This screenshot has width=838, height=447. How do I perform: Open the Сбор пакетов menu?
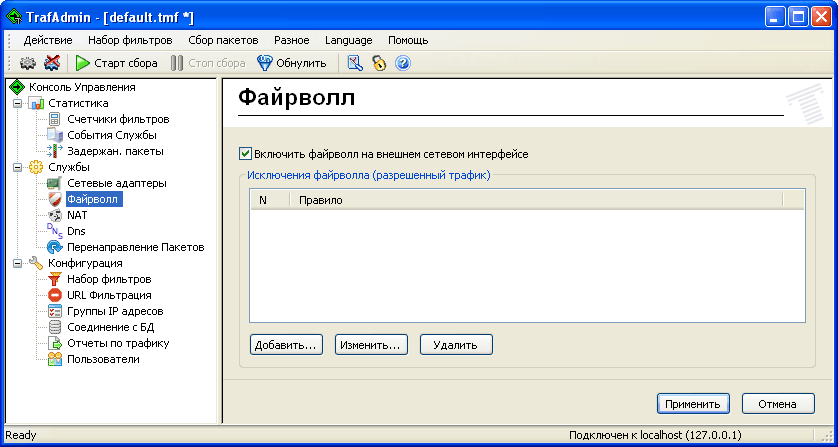coord(223,40)
